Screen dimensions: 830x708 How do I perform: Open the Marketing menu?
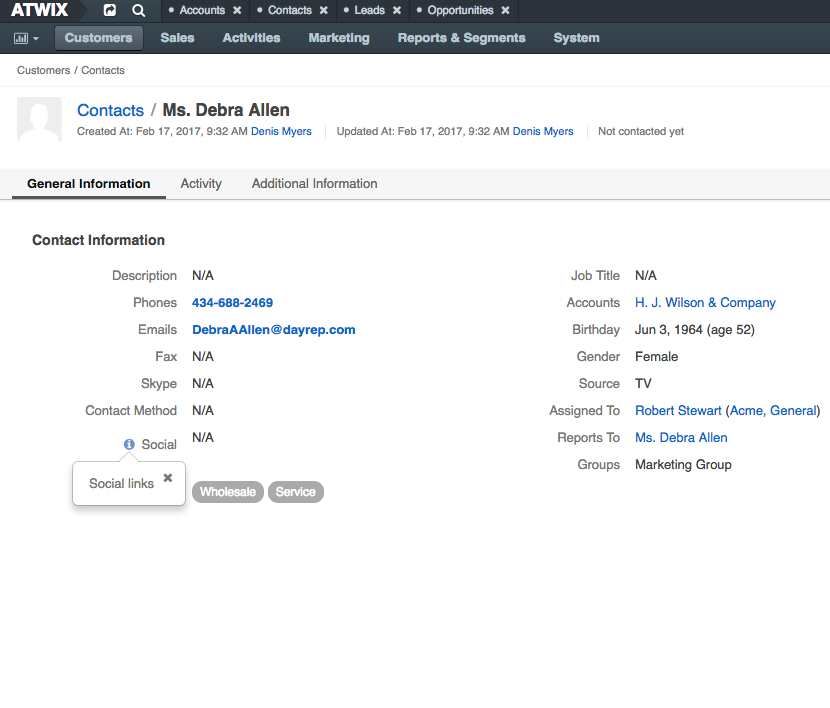pos(339,38)
